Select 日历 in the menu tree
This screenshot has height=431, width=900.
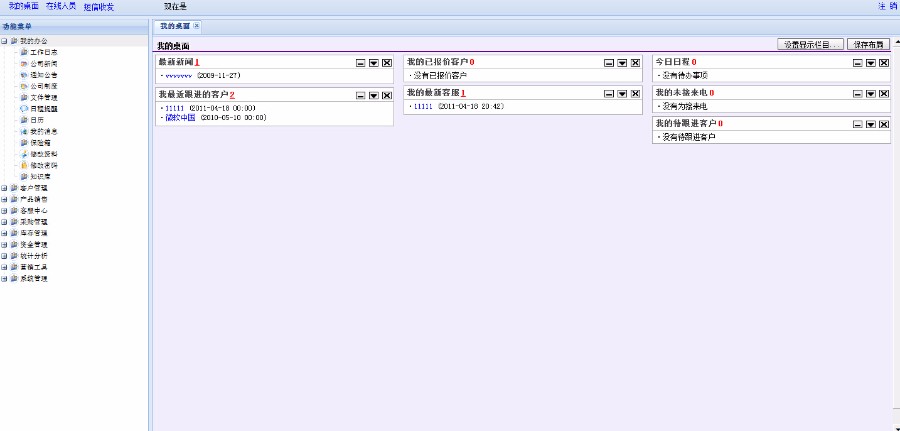point(37,120)
